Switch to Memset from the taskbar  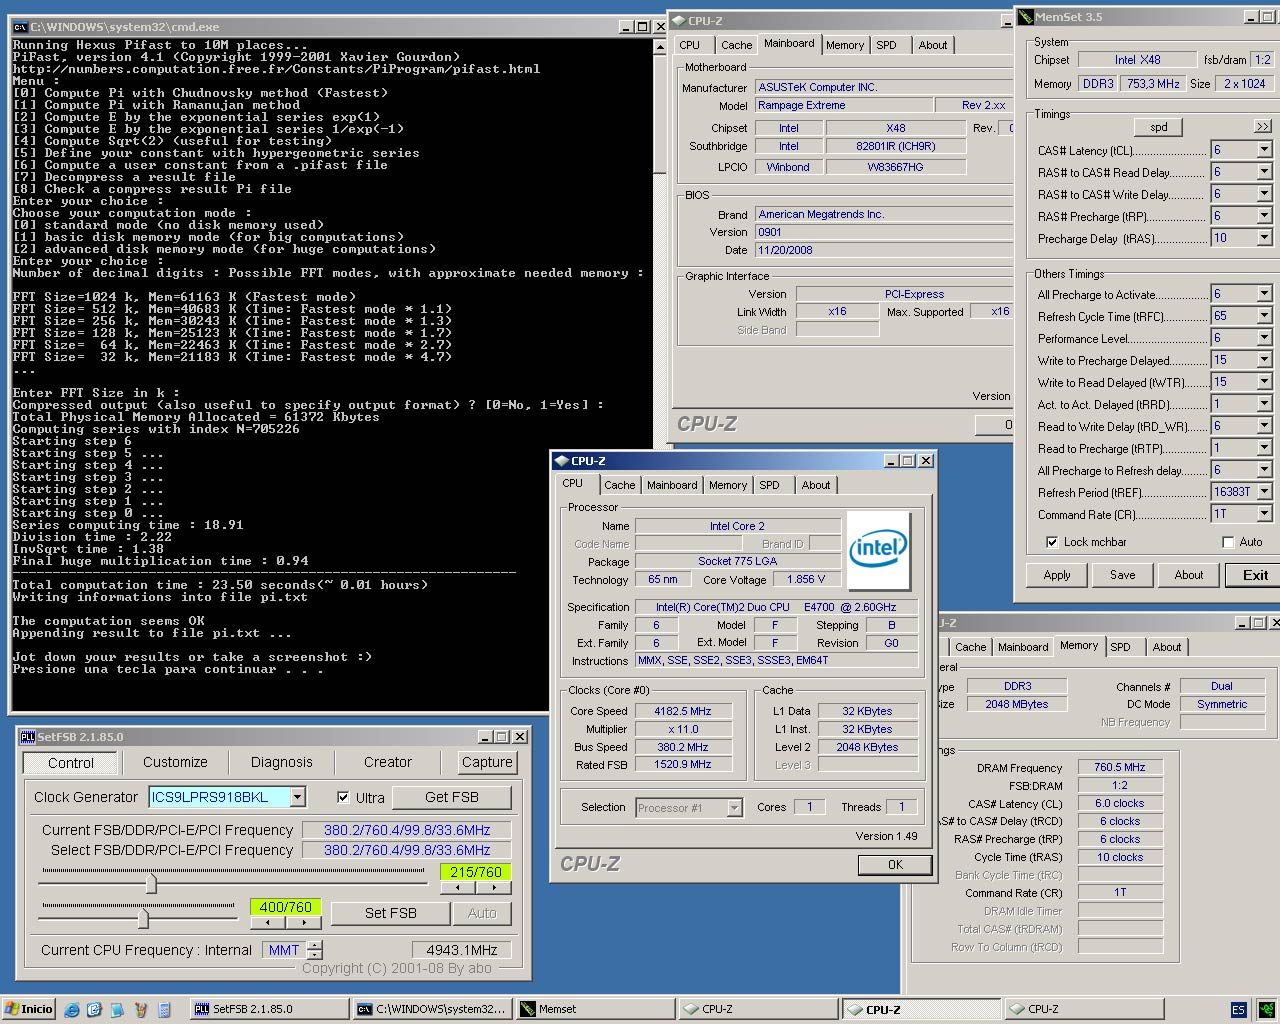pos(595,1009)
